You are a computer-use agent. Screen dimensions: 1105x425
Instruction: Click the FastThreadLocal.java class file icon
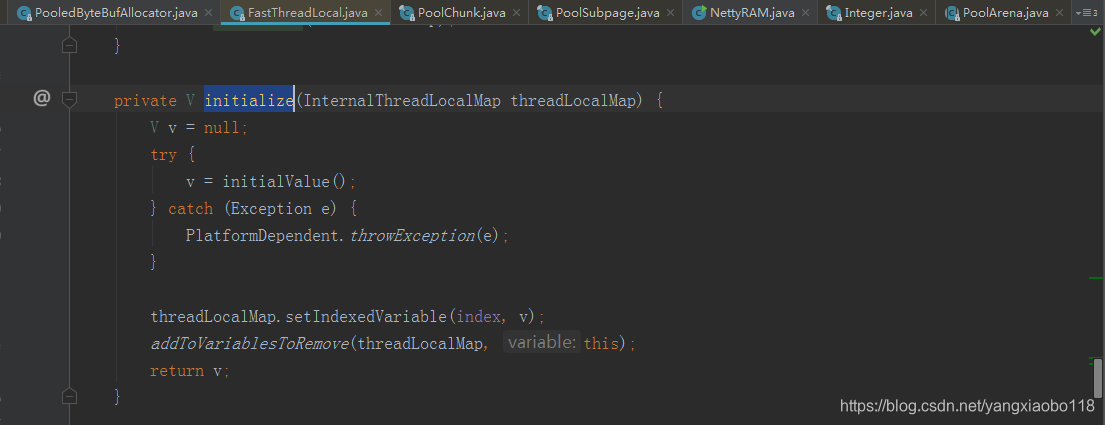click(237, 13)
